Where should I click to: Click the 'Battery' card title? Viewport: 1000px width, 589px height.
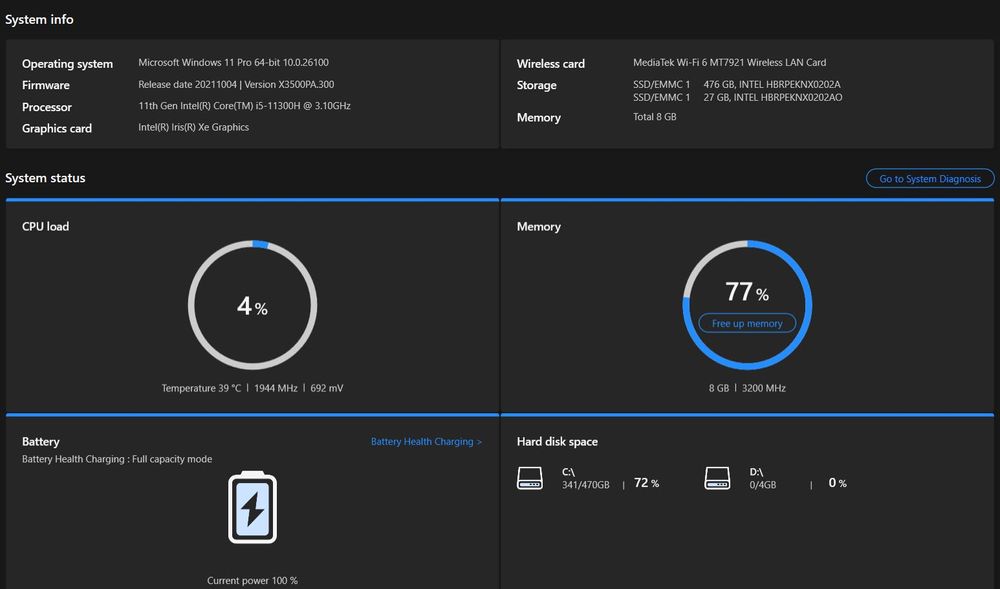coord(40,441)
